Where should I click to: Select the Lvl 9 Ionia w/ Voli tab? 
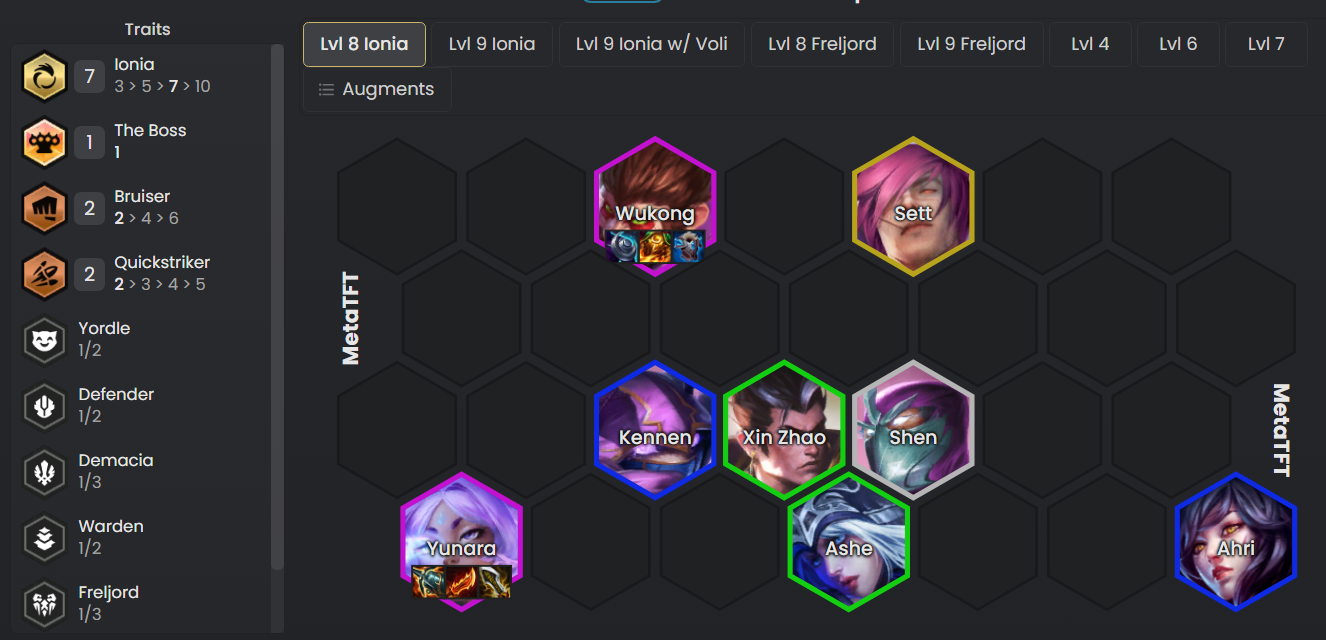point(652,44)
